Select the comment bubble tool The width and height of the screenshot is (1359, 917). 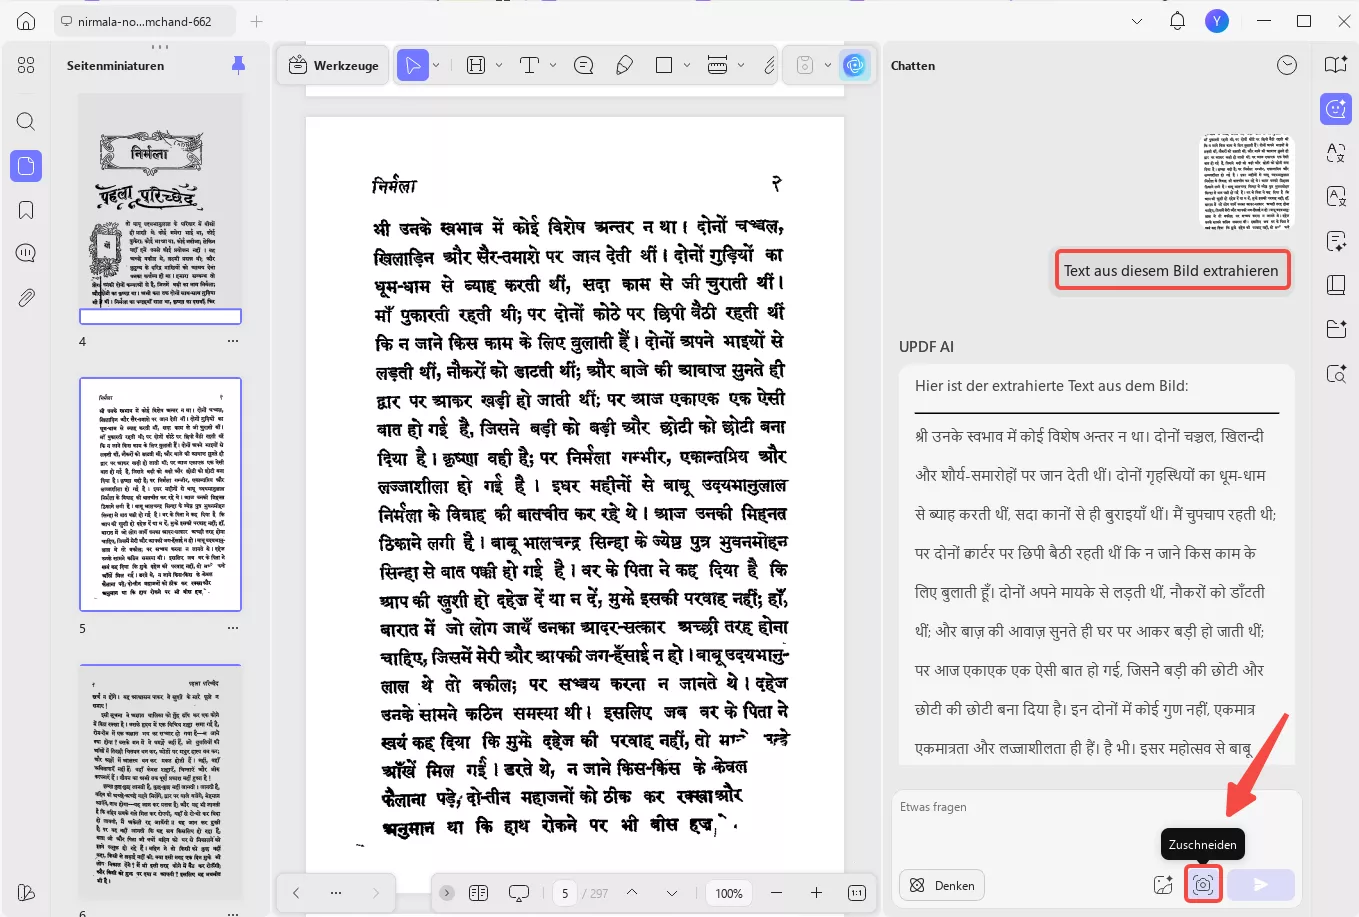(x=584, y=65)
